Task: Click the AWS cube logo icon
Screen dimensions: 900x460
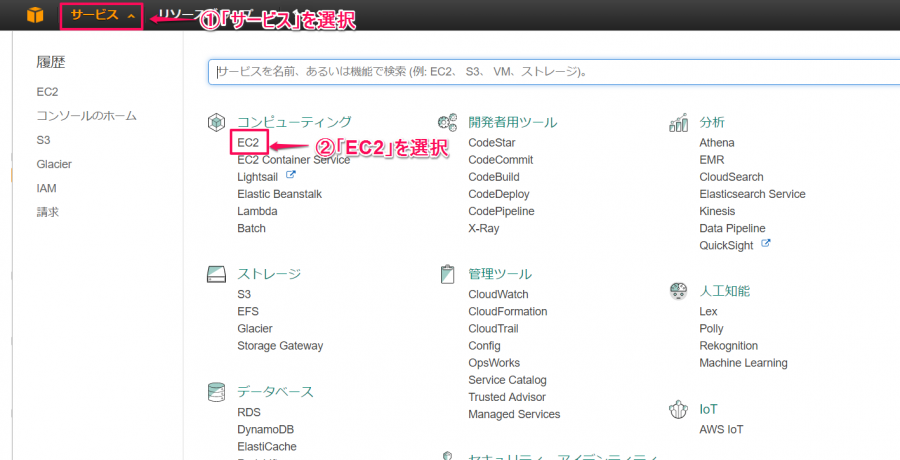Action: pos(35,16)
